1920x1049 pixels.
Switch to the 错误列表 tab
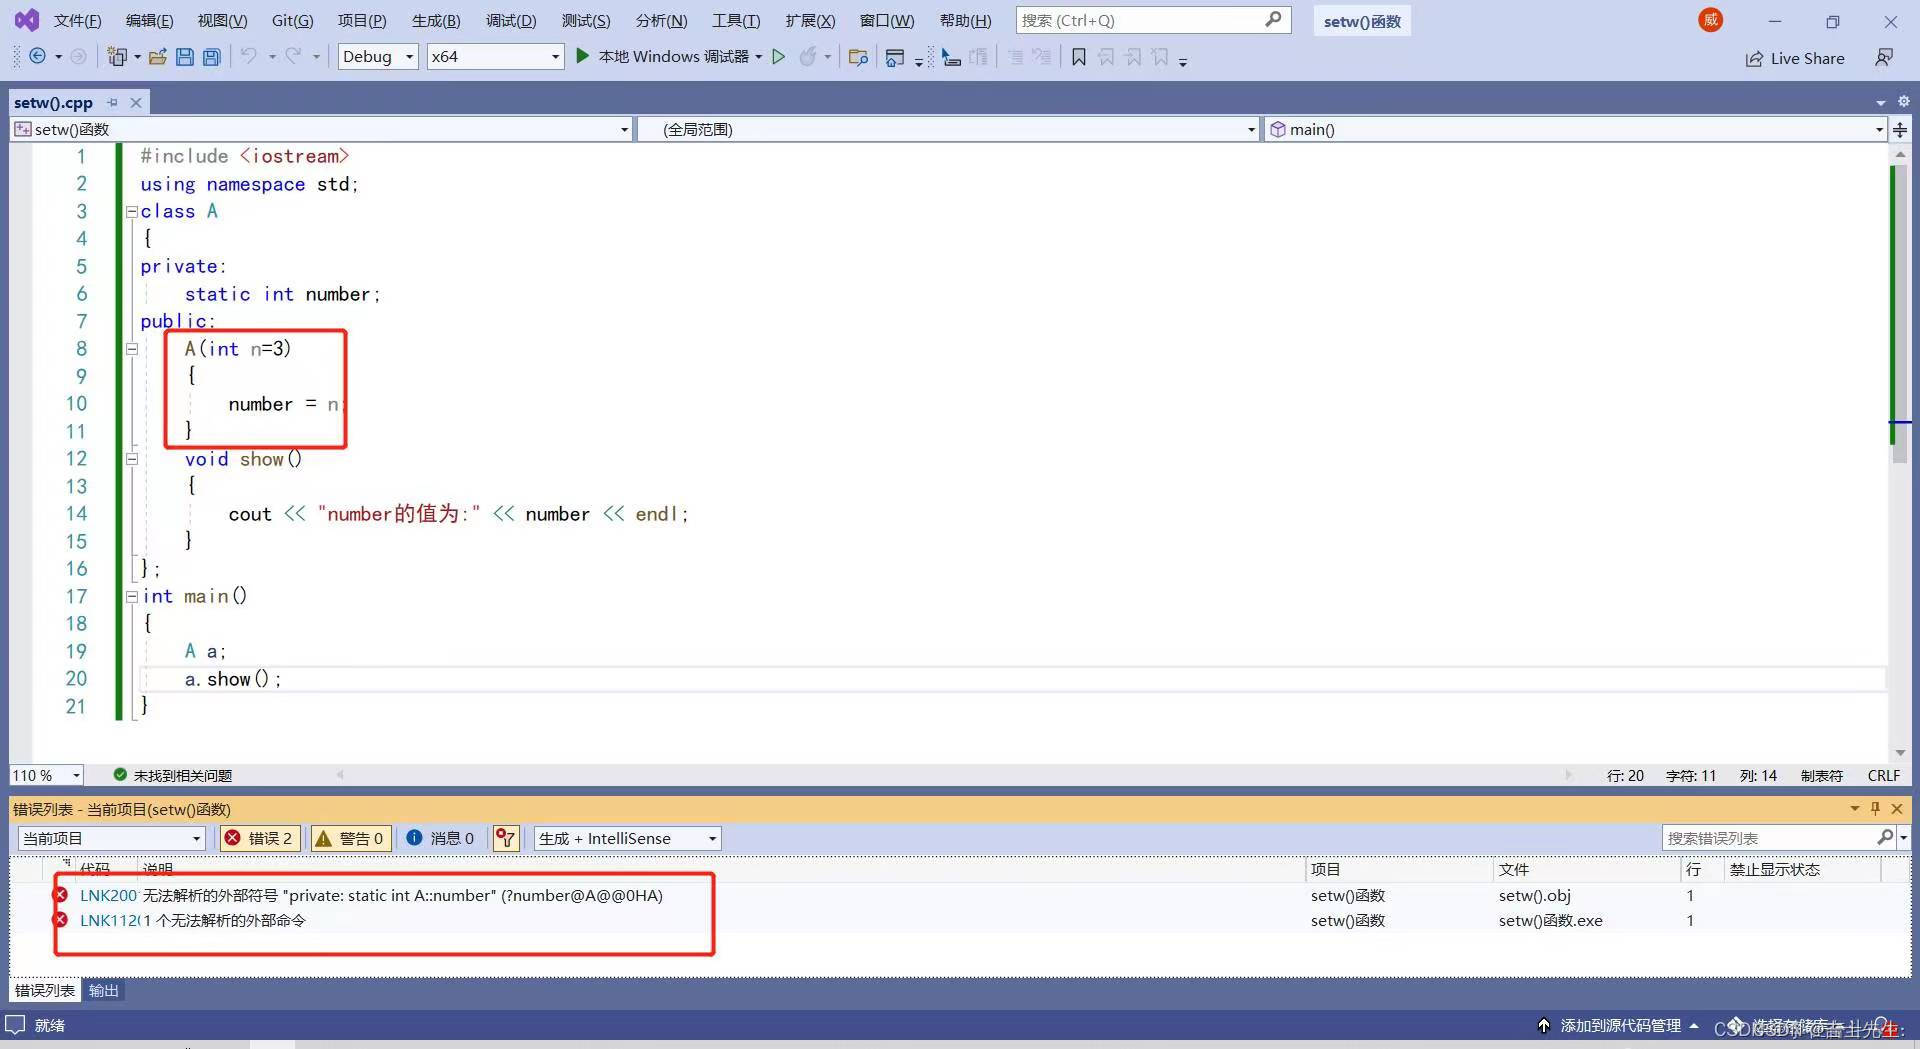point(45,990)
